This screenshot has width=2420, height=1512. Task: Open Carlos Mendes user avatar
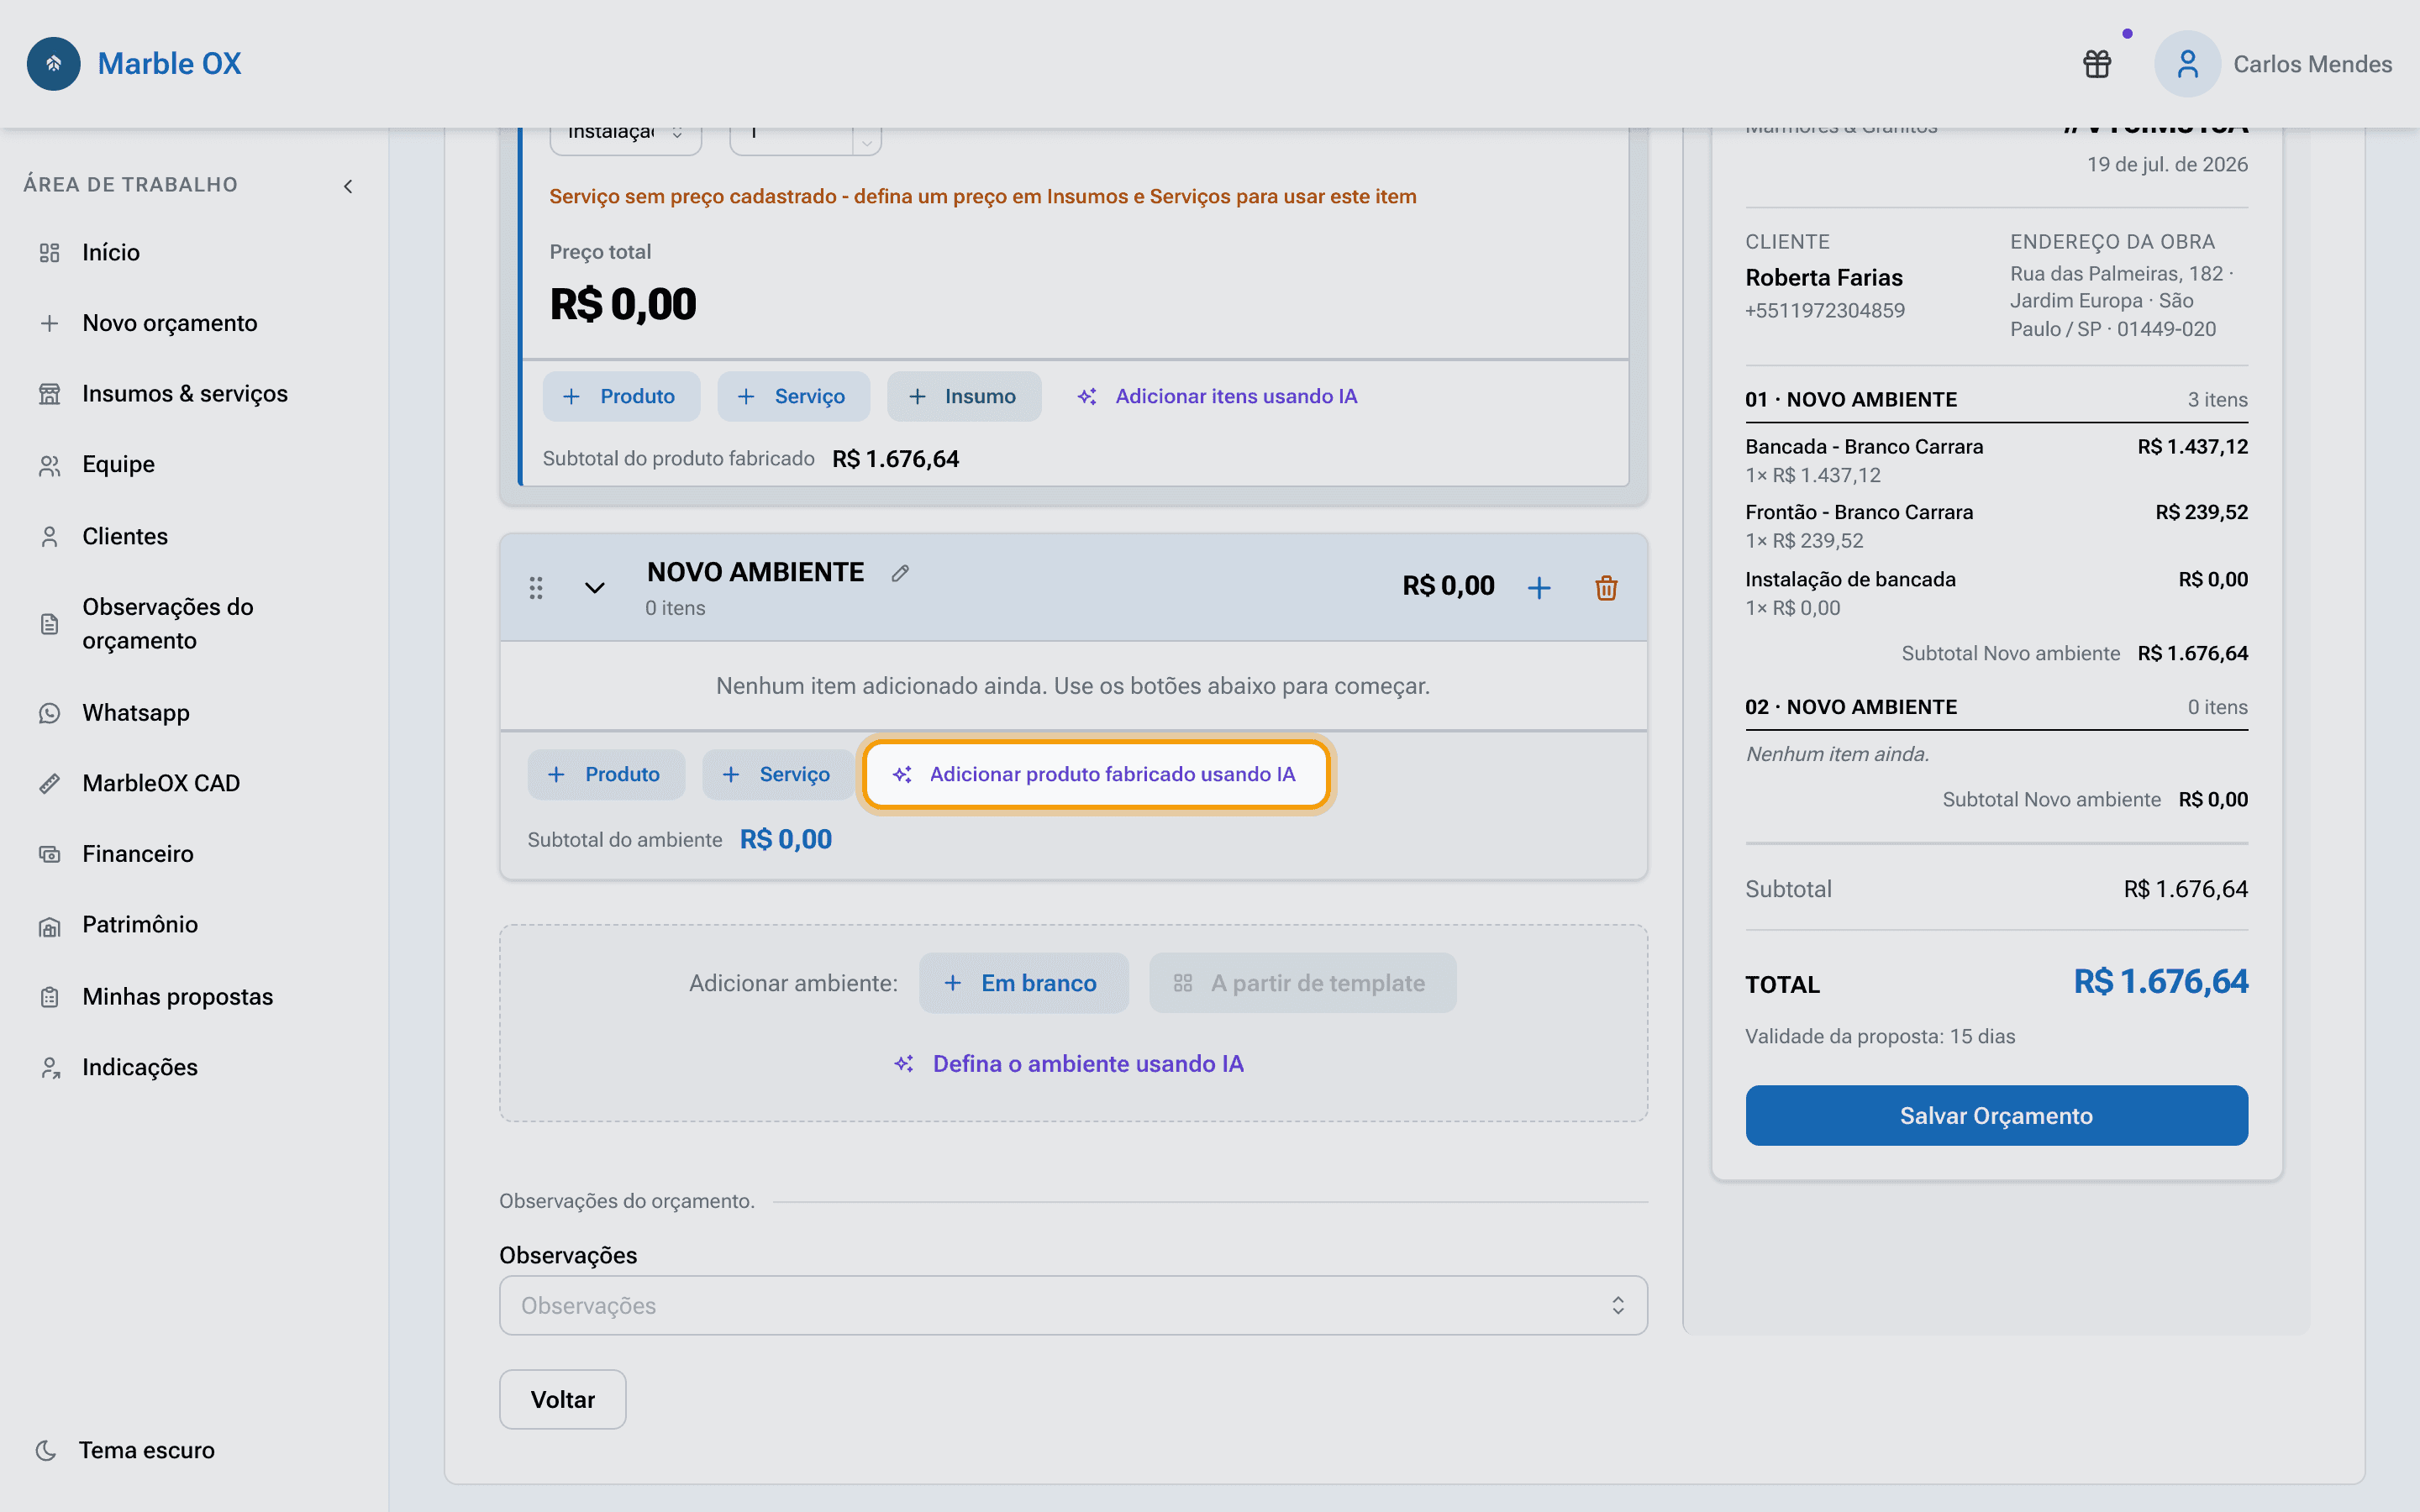pyautogui.click(x=2187, y=64)
